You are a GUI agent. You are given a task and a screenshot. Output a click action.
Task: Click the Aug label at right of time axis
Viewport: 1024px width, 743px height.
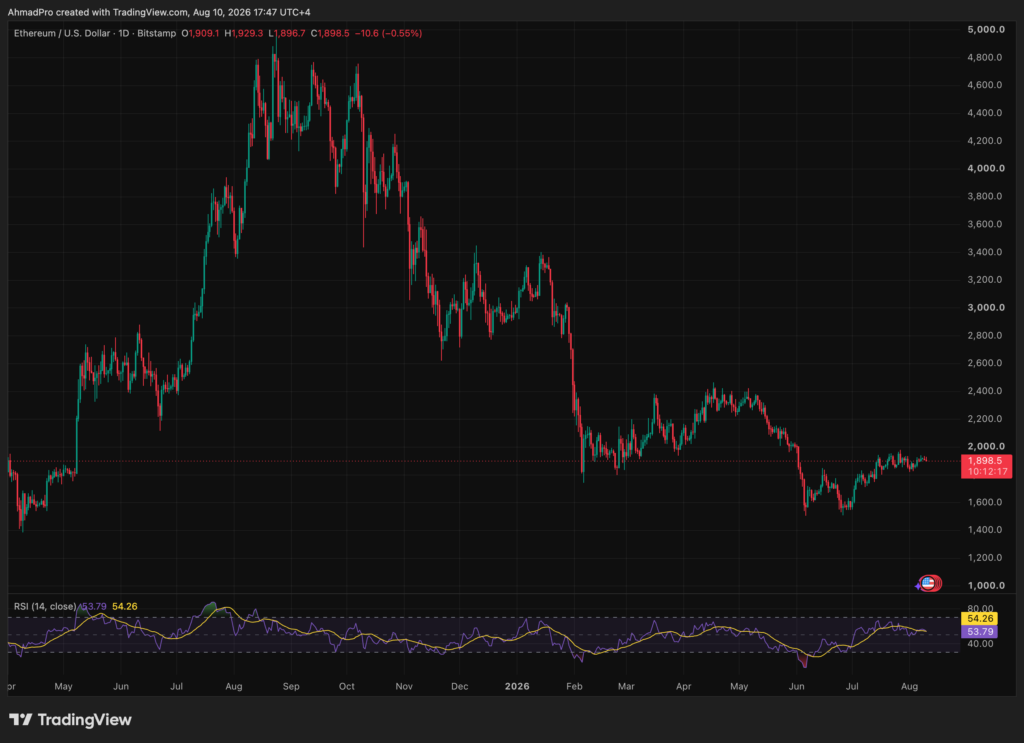[x=909, y=686]
